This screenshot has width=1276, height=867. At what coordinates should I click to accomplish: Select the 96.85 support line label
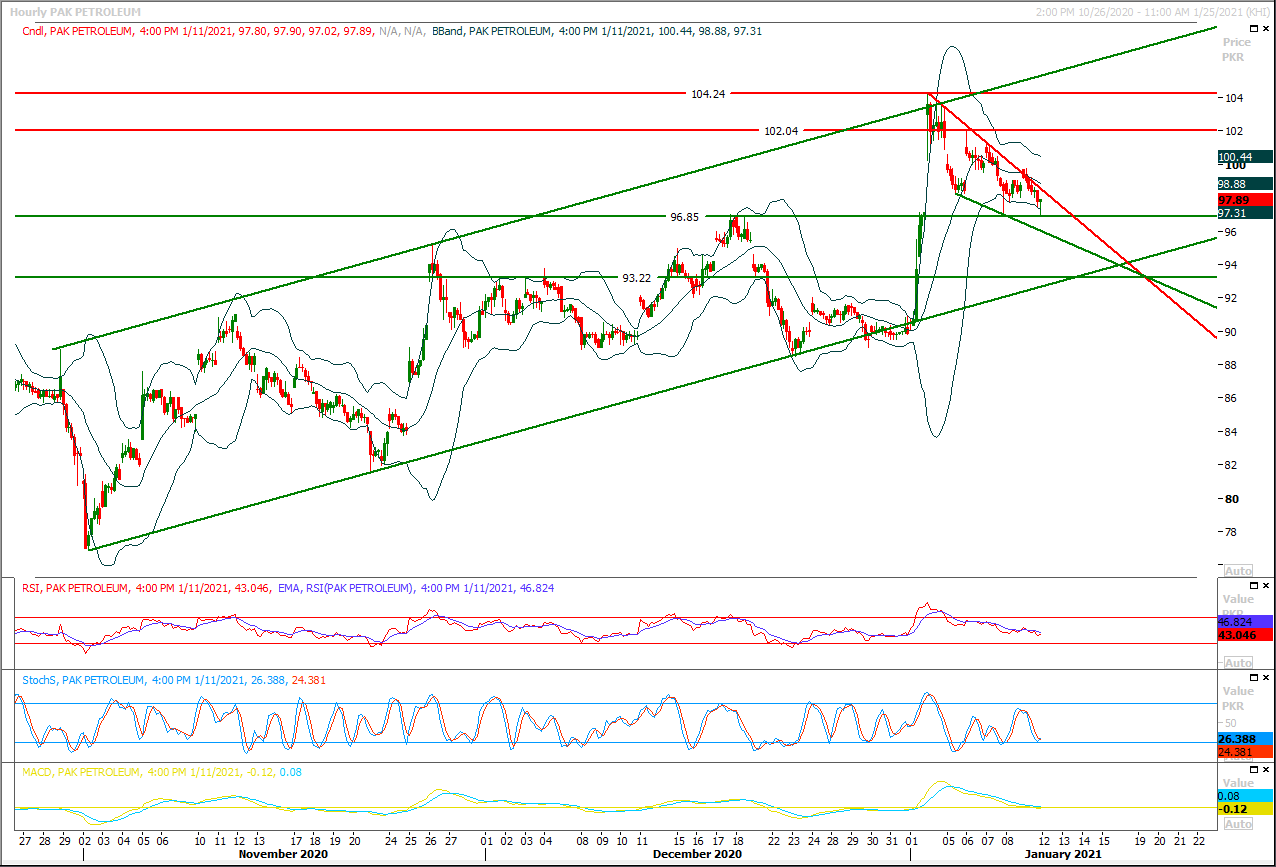coord(685,216)
